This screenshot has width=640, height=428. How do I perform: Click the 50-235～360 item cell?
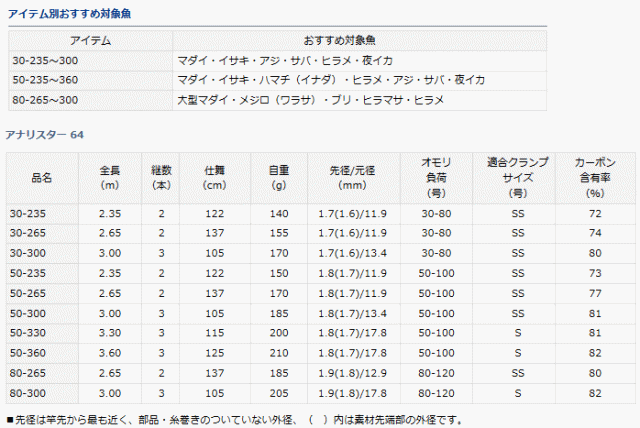point(90,80)
